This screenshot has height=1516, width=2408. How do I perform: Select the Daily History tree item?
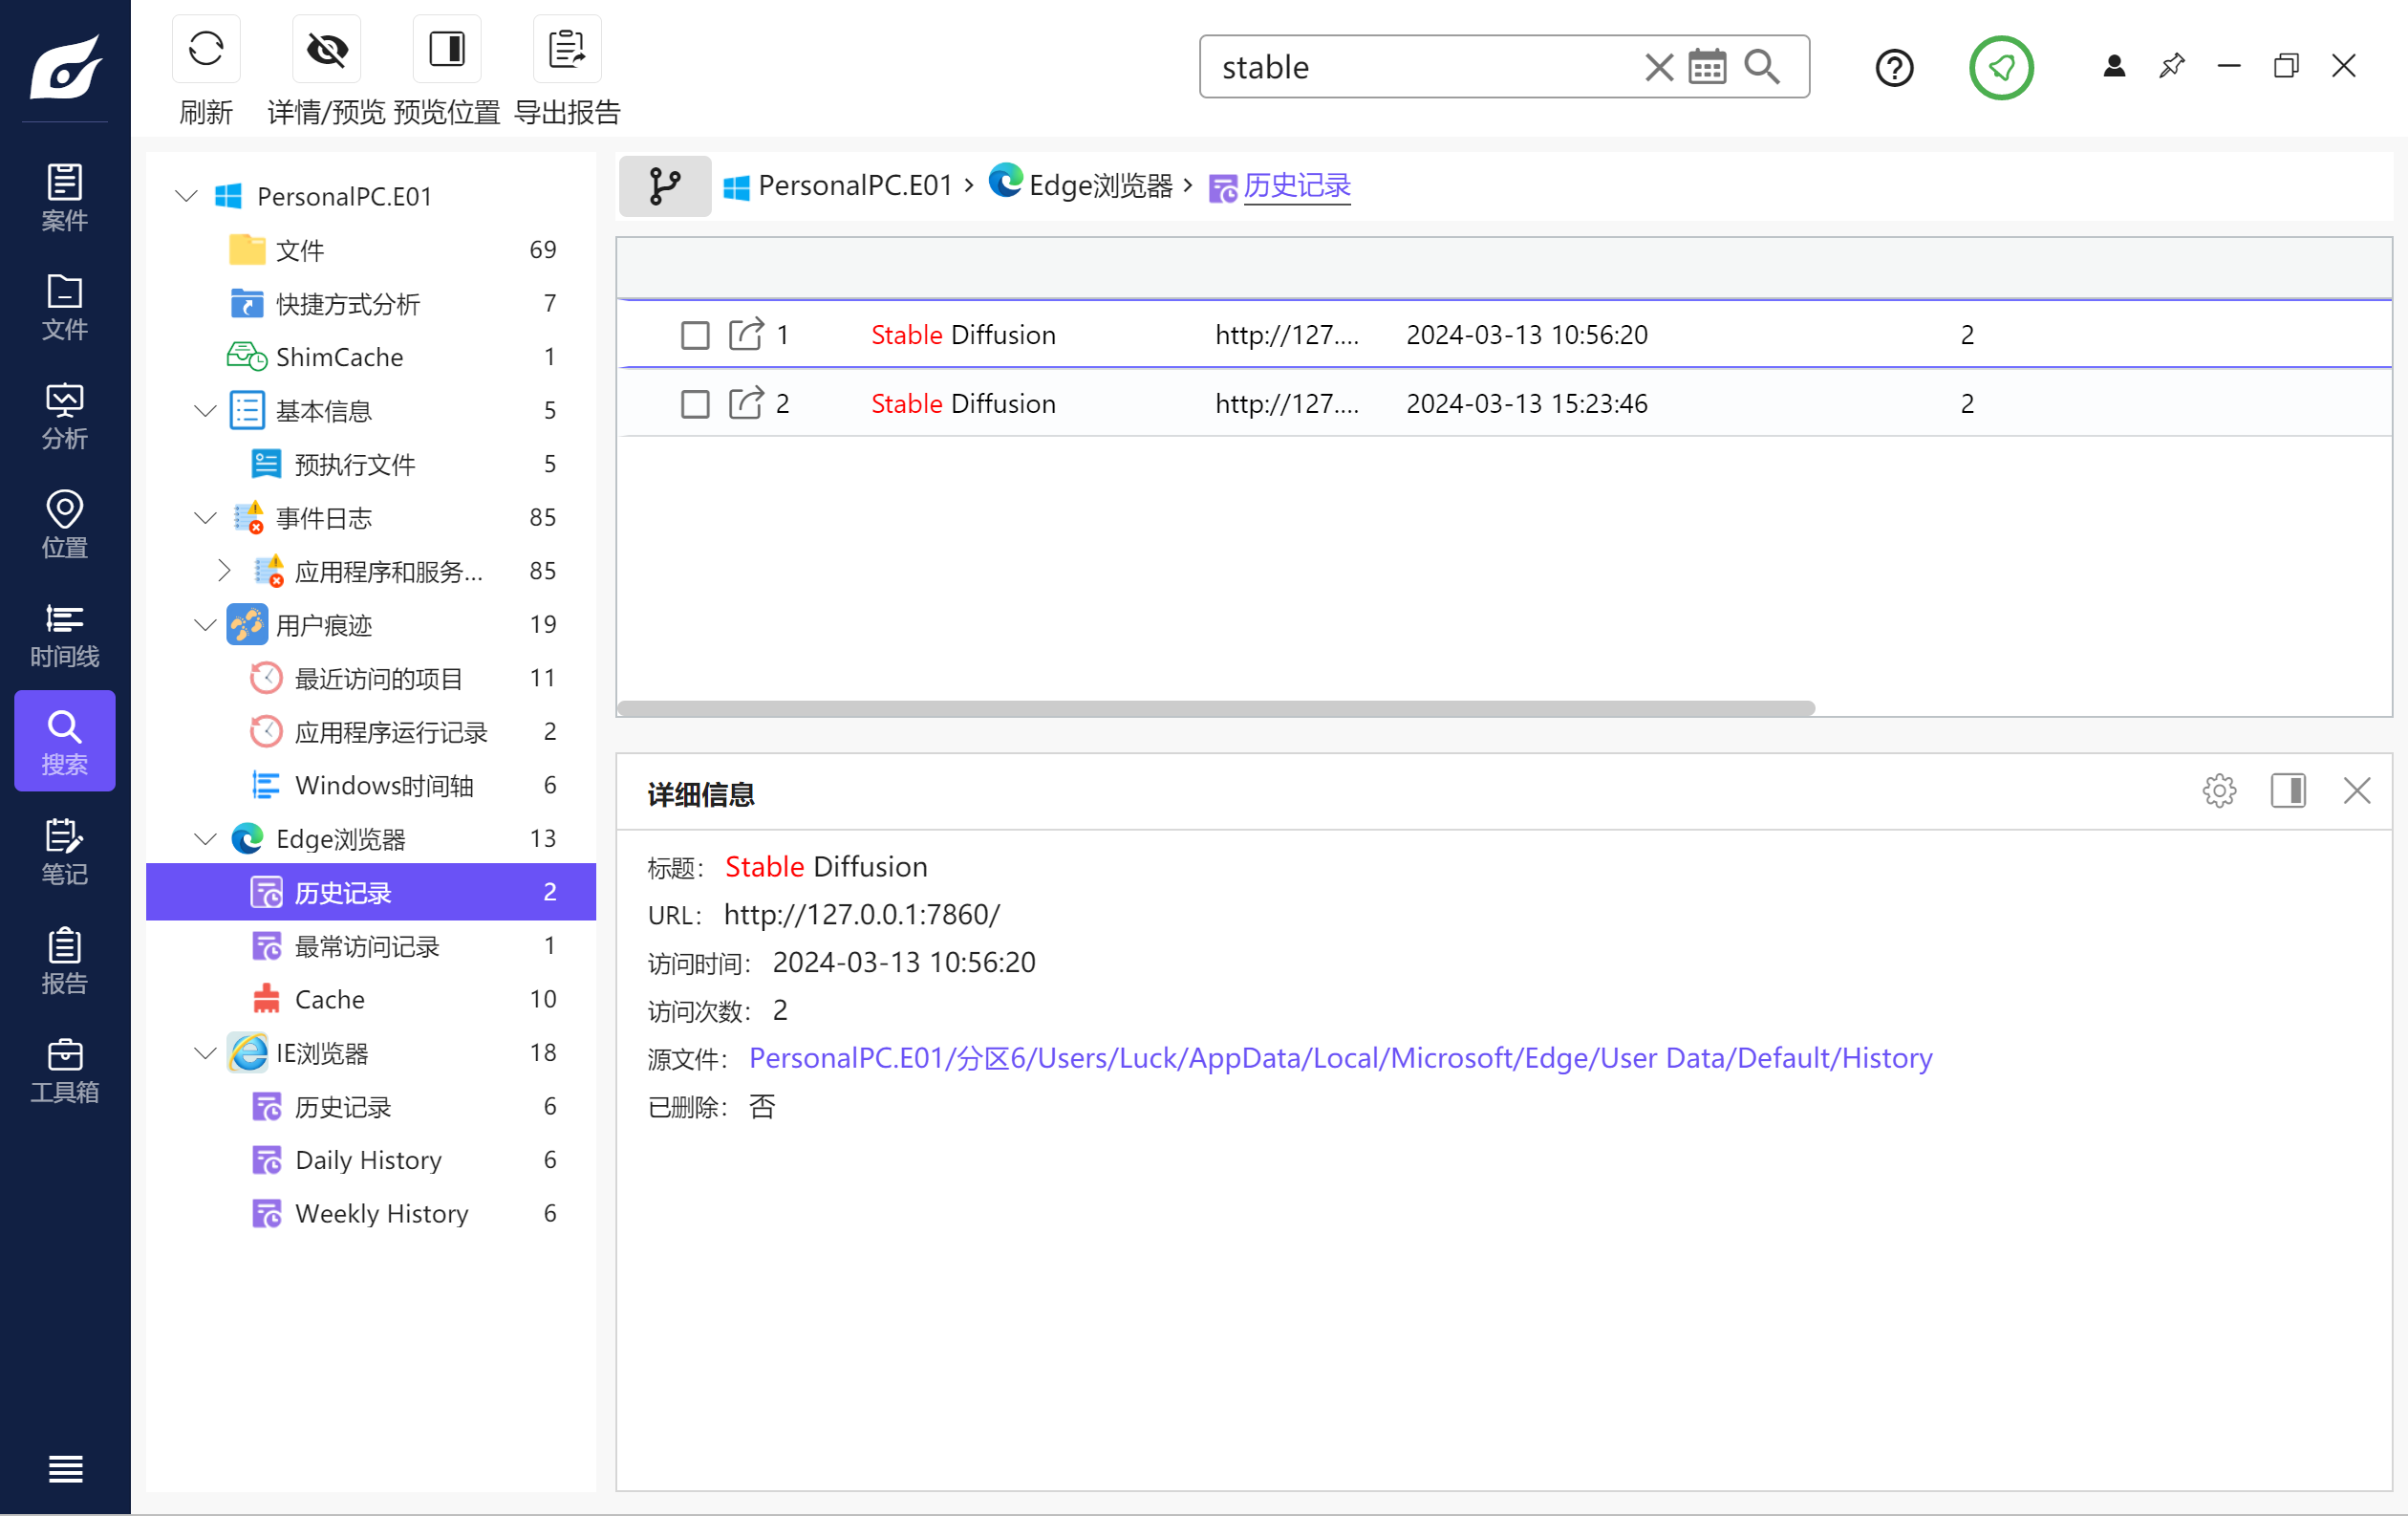[x=372, y=1159]
